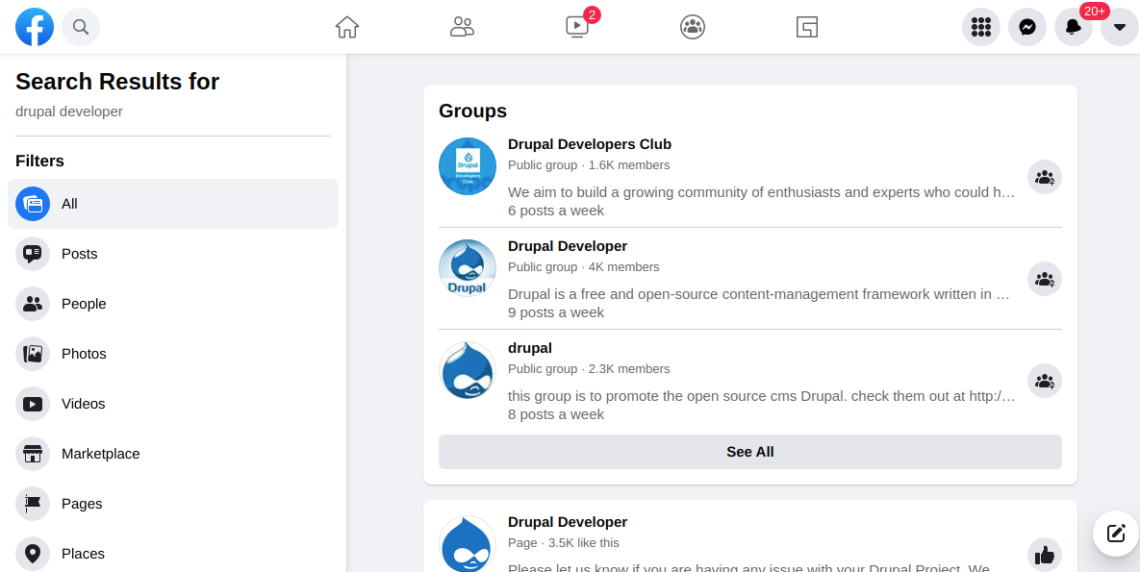Open the Gaming icon in top bar
The width and height of the screenshot is (1140, 572).
807,27
